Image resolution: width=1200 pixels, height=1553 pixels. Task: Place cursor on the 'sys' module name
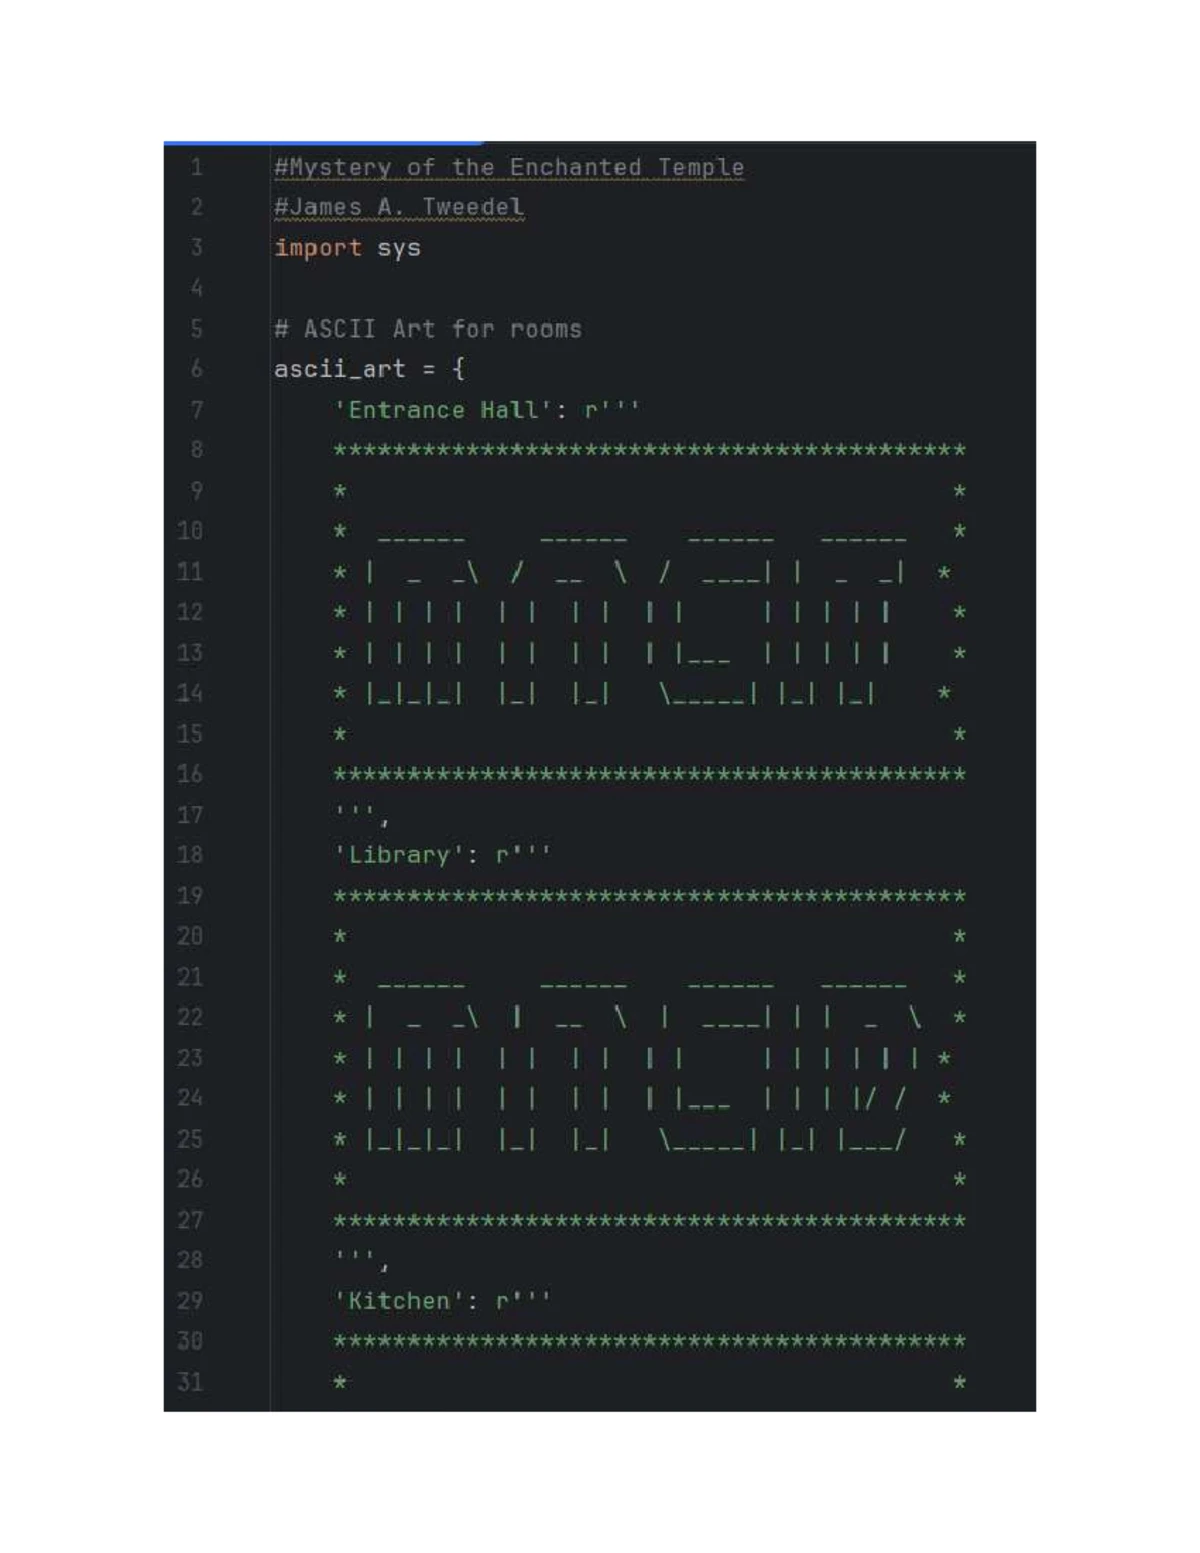(399, 248)
